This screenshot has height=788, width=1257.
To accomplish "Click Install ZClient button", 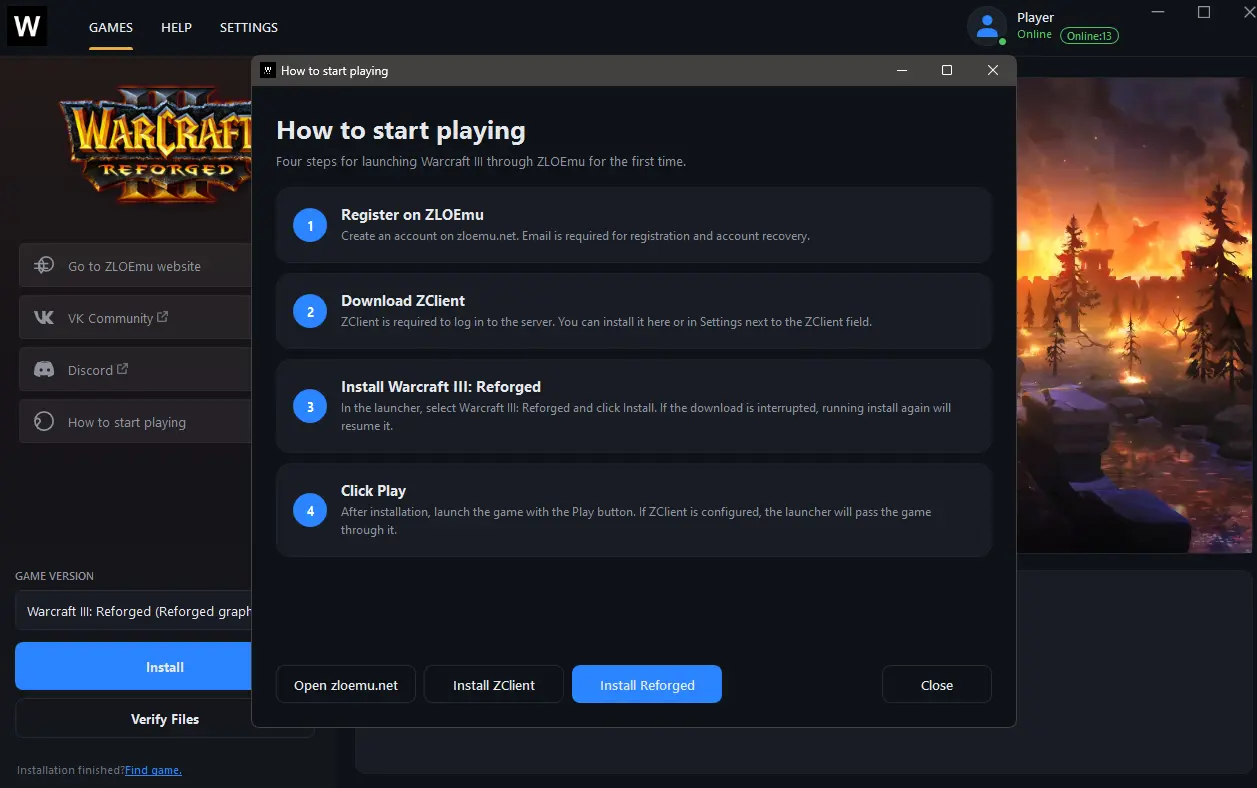I will pyautogui.click(x=494, y=685).
